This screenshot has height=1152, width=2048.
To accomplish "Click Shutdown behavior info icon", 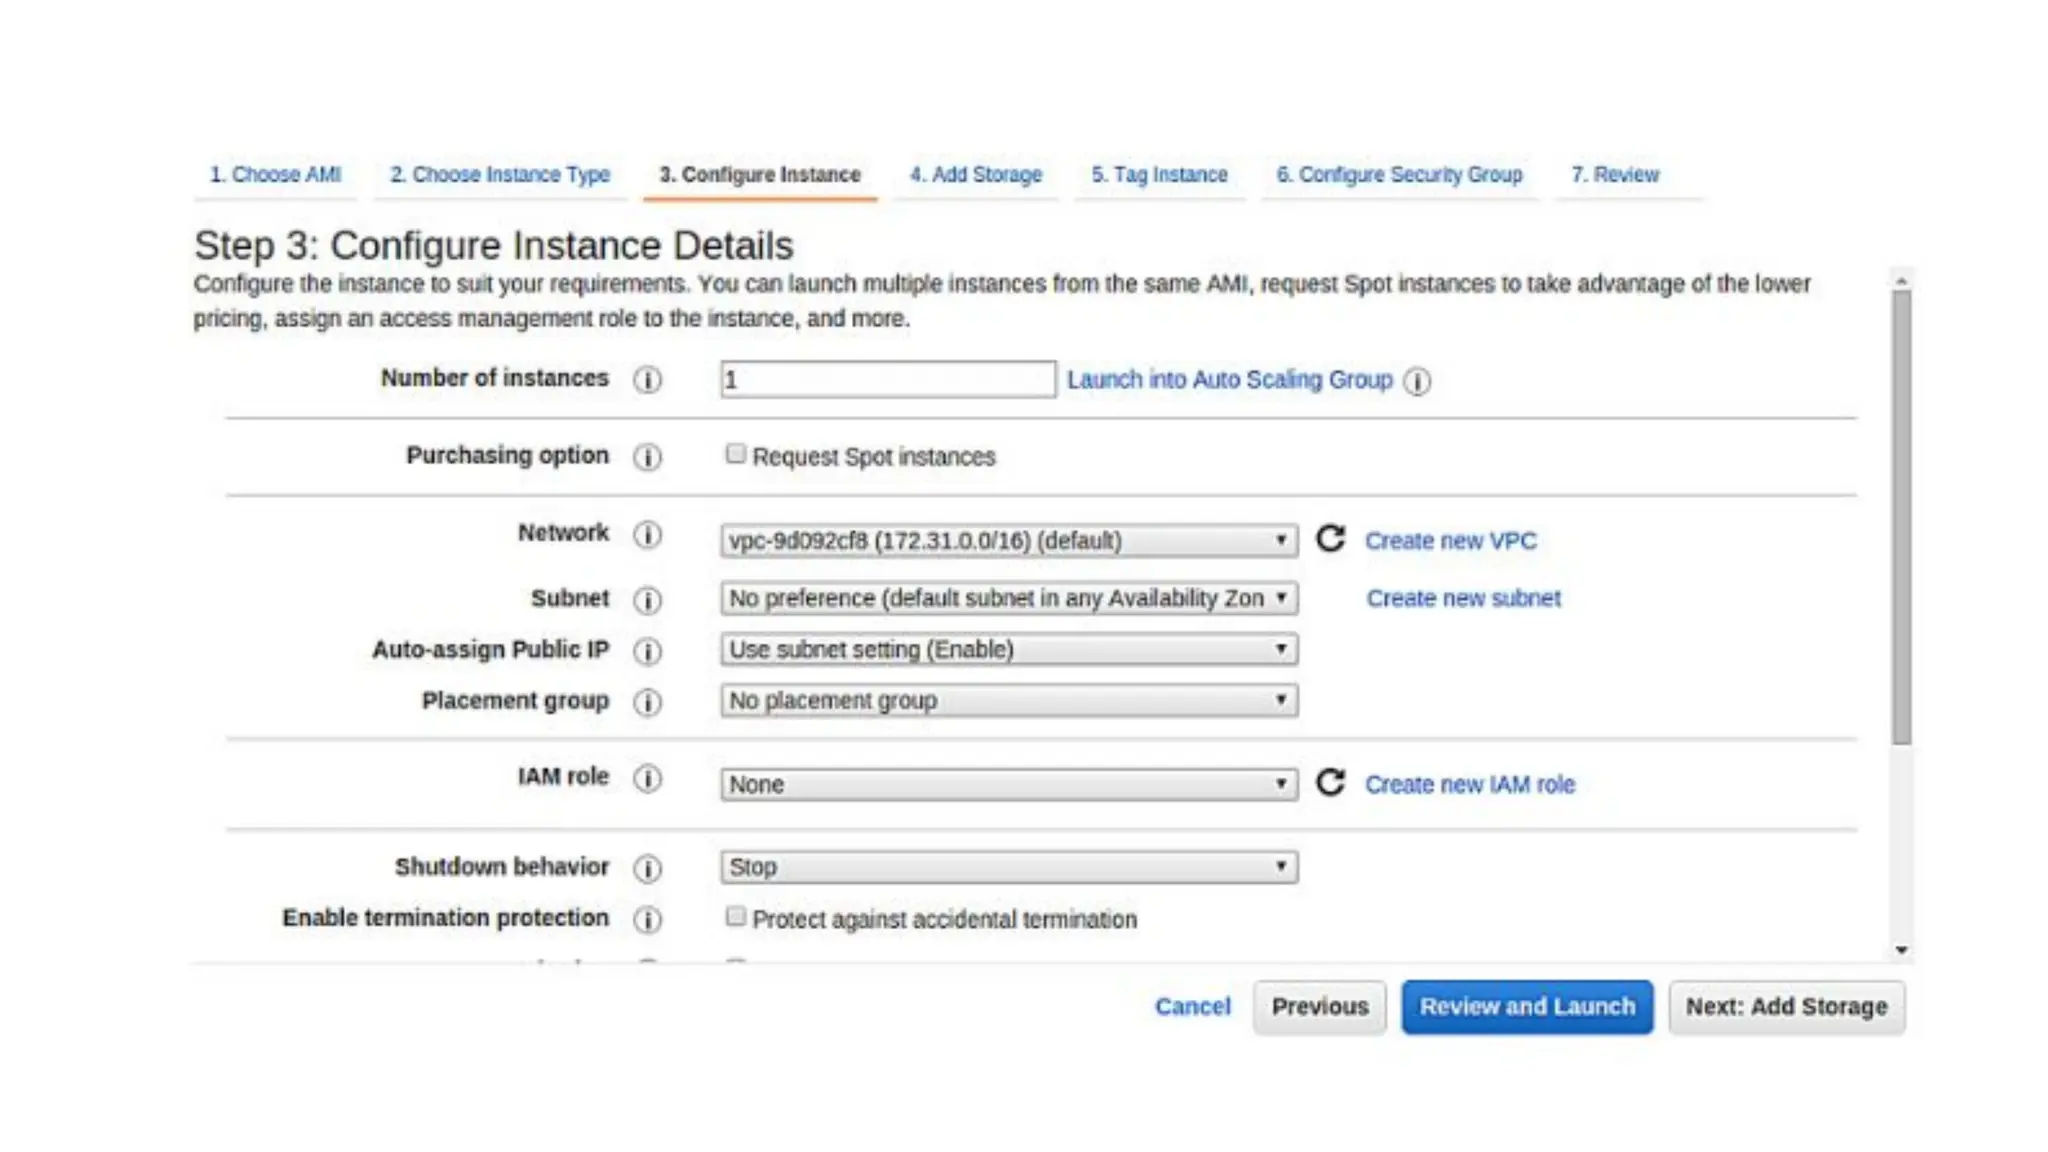I will [x=647, y=868].
